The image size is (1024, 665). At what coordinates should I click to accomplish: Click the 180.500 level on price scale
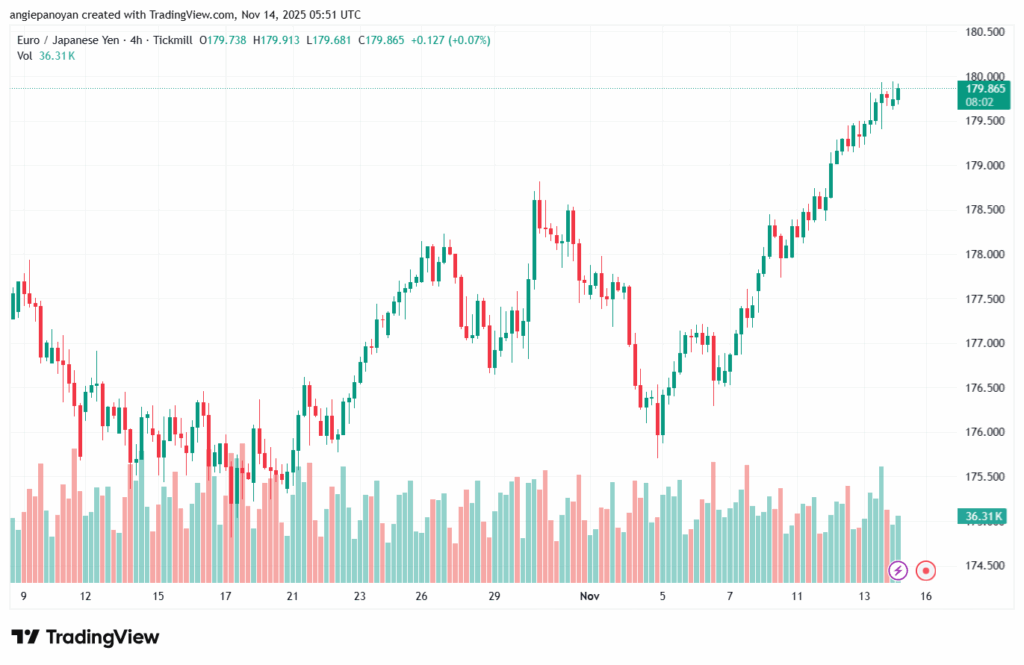point(983,32)
